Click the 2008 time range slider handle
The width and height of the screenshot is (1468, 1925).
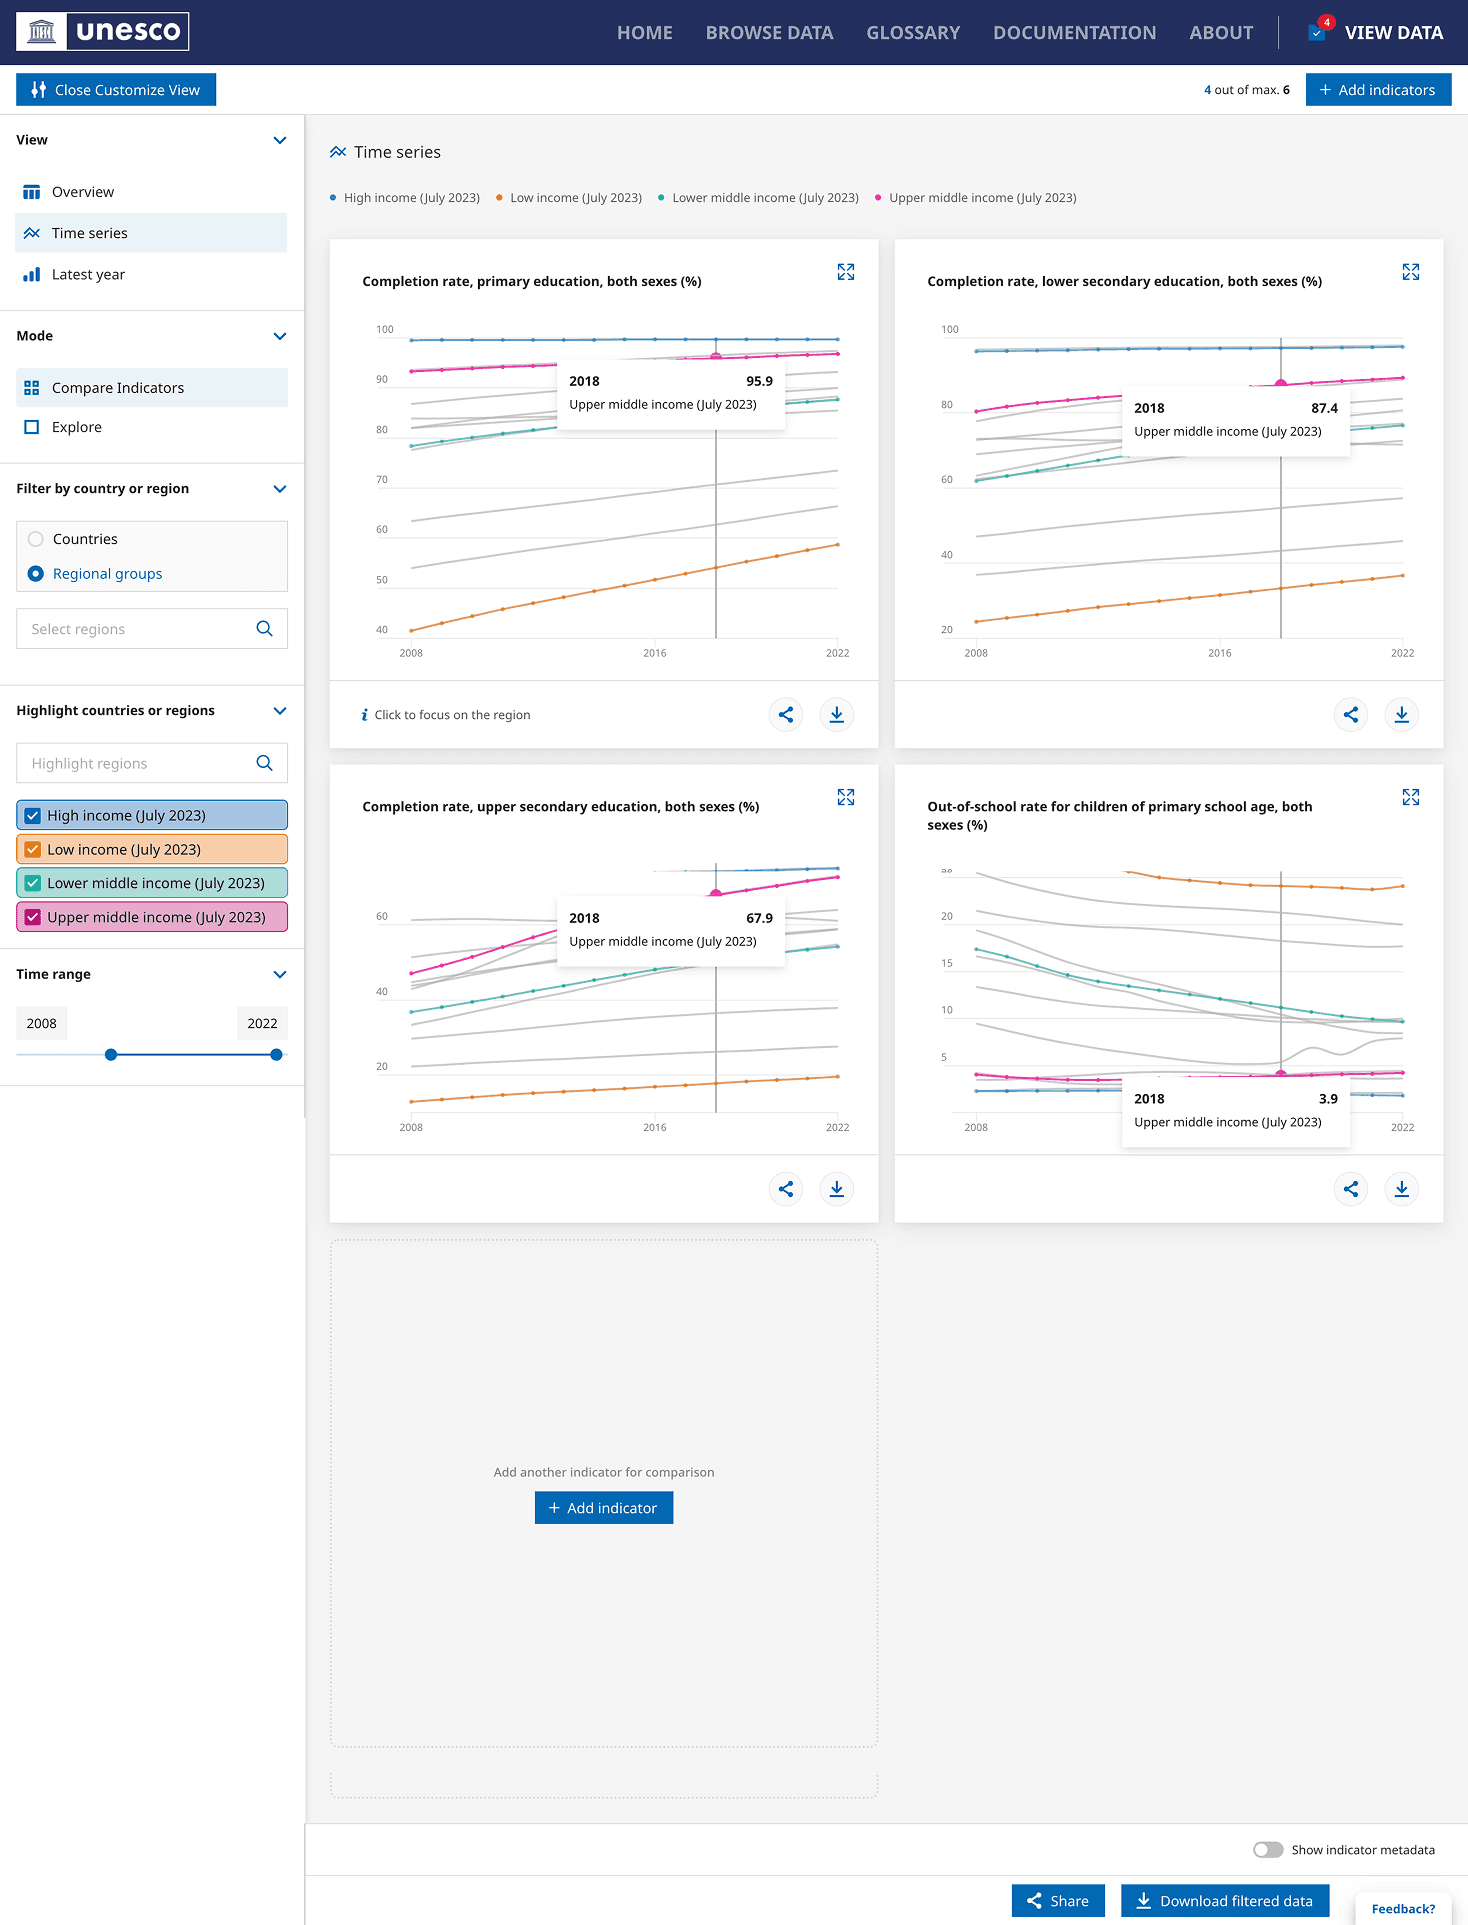111,1055
